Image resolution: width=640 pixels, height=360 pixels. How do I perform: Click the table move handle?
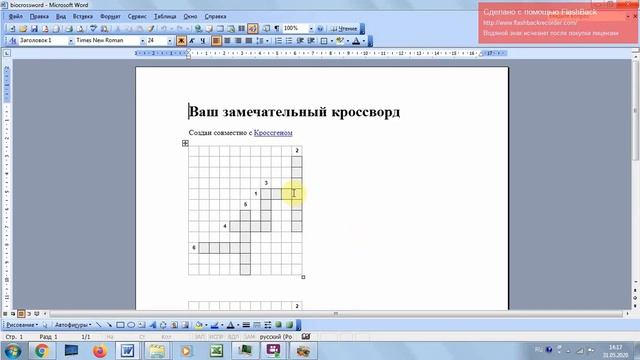[x=185, y=143]
